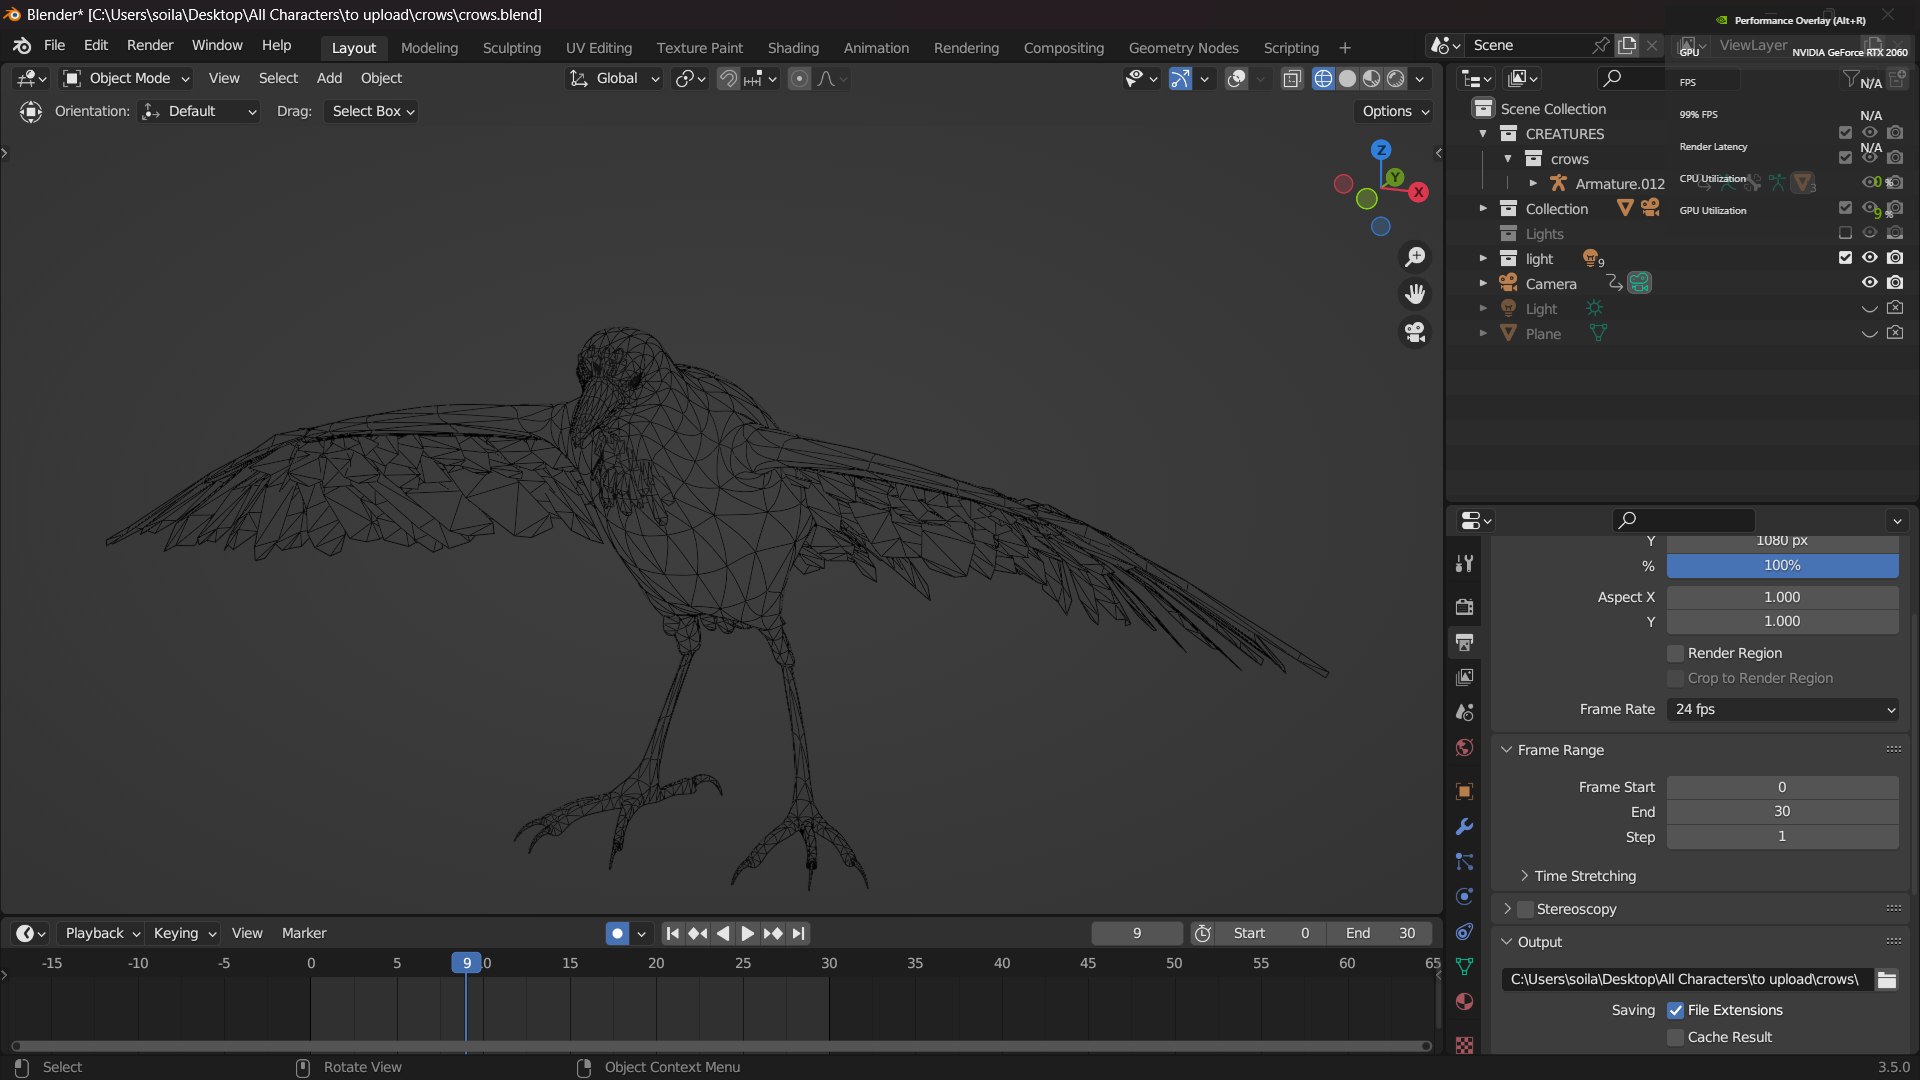Open Keying settings in timeline
Screen dimensions: 1920x1080
pyautogui.click(x=184, y=933)
